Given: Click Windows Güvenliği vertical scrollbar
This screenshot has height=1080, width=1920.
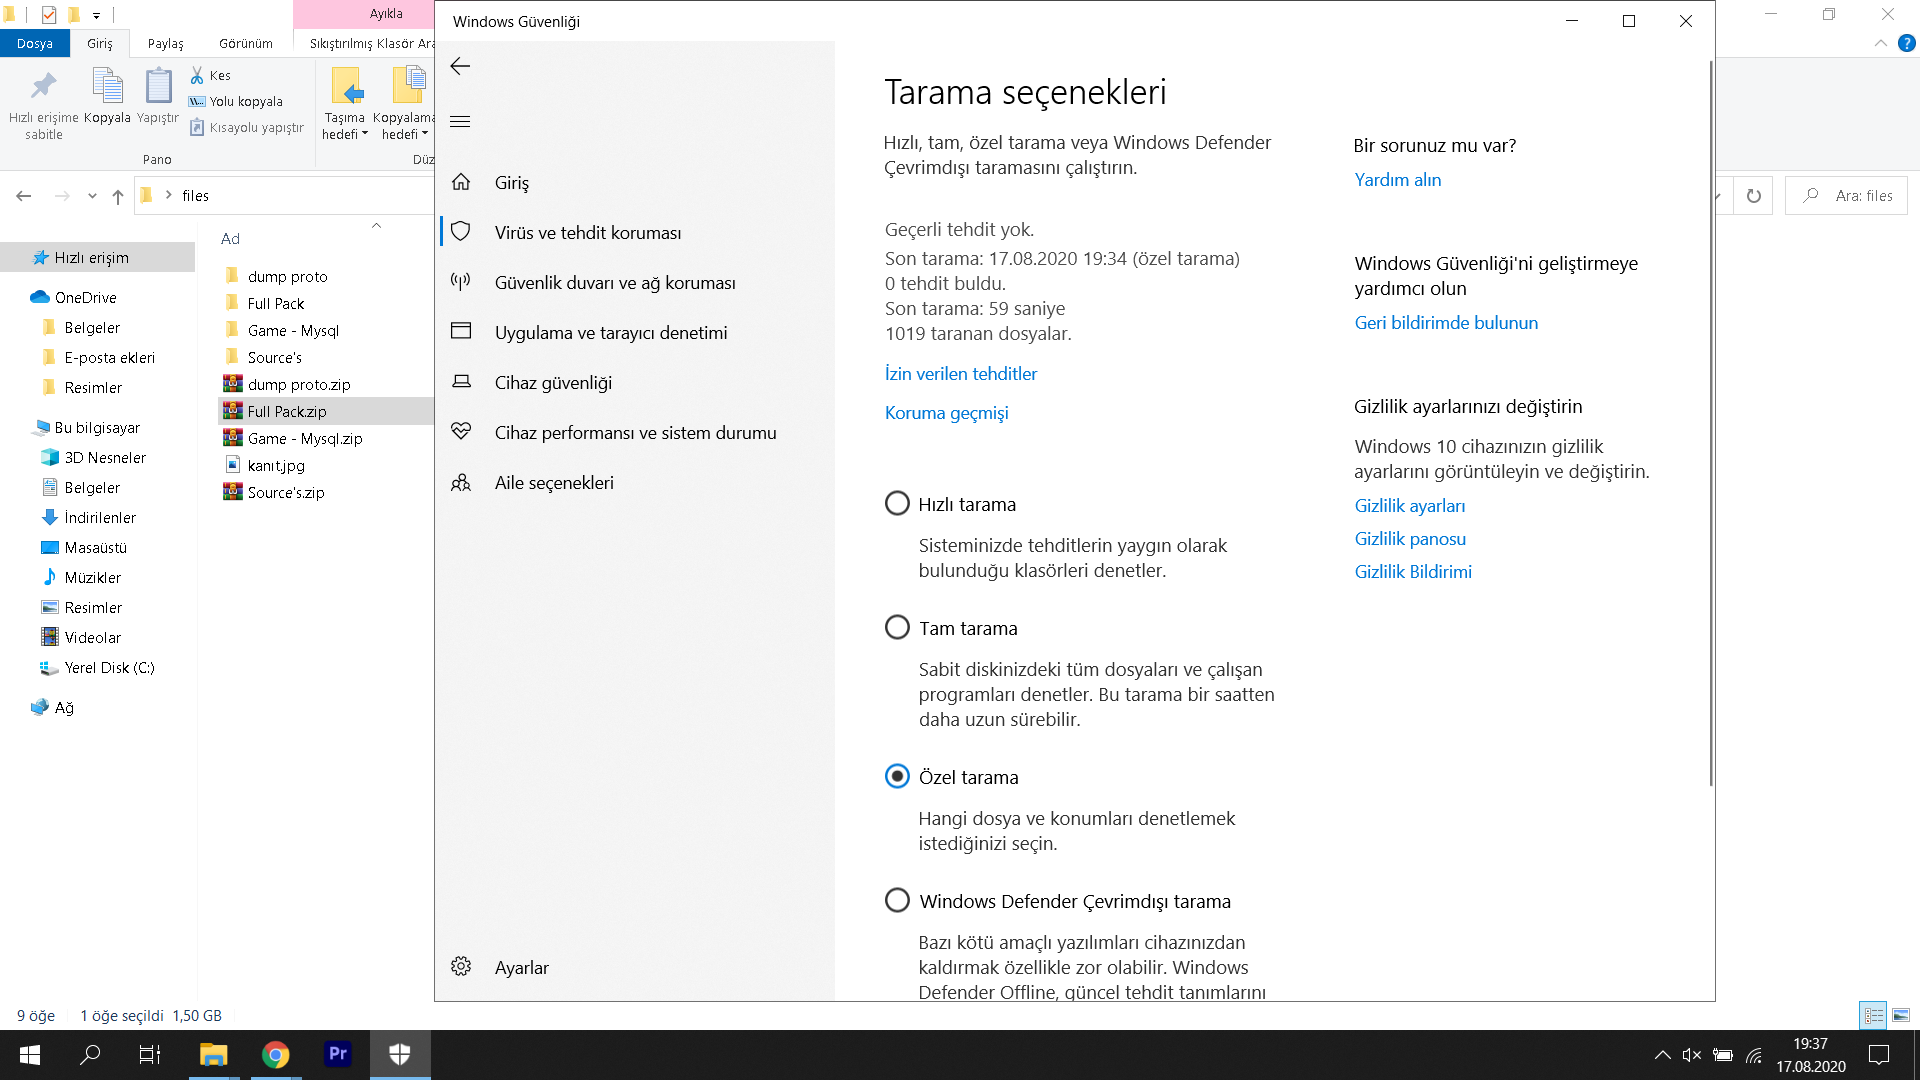Looking at the screenshot, I should (1710, 423).
